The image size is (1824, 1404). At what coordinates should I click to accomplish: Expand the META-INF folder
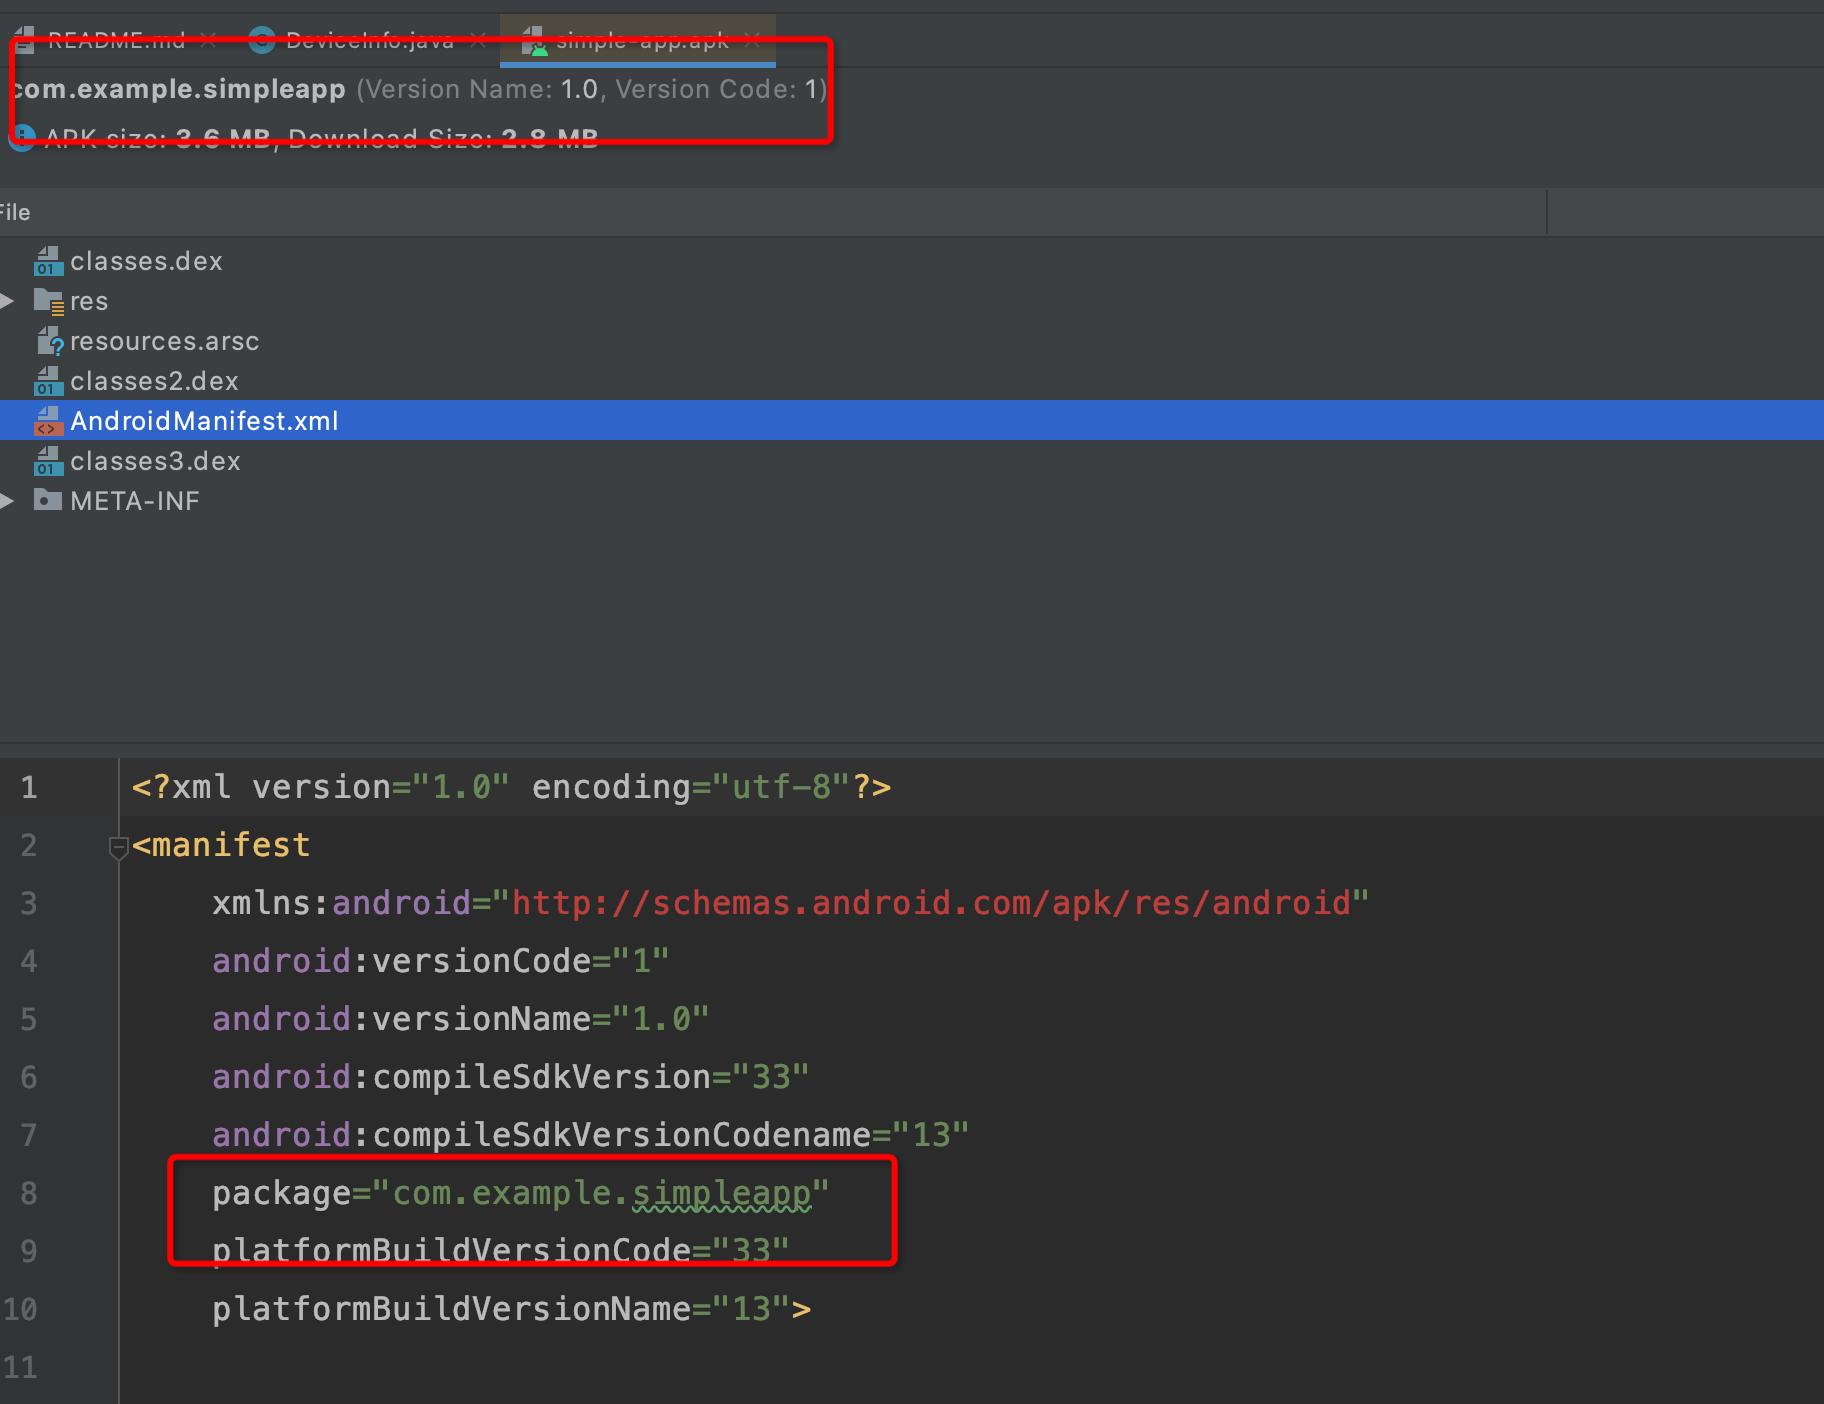[x=8, y=501]
